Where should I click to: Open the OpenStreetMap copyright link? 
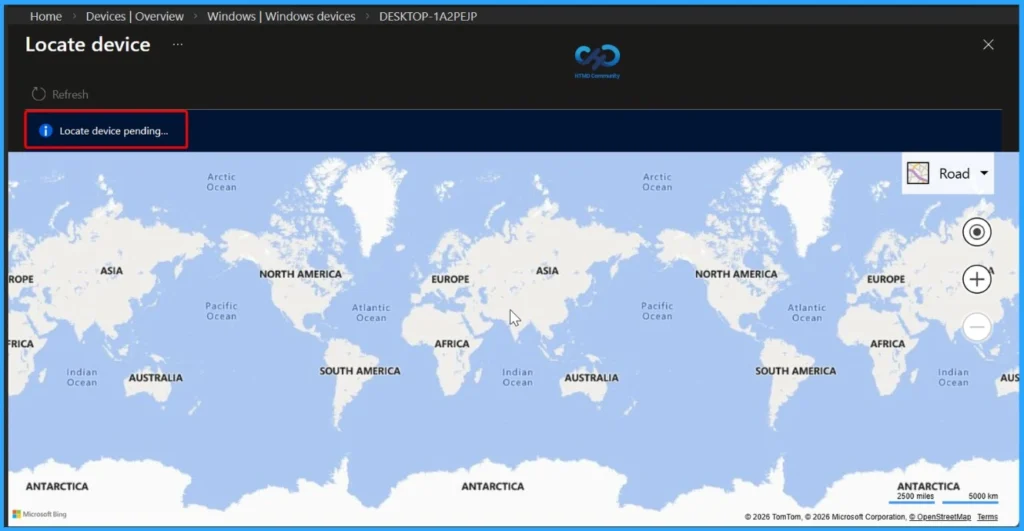pyautogui.click(x=940, y=517)
